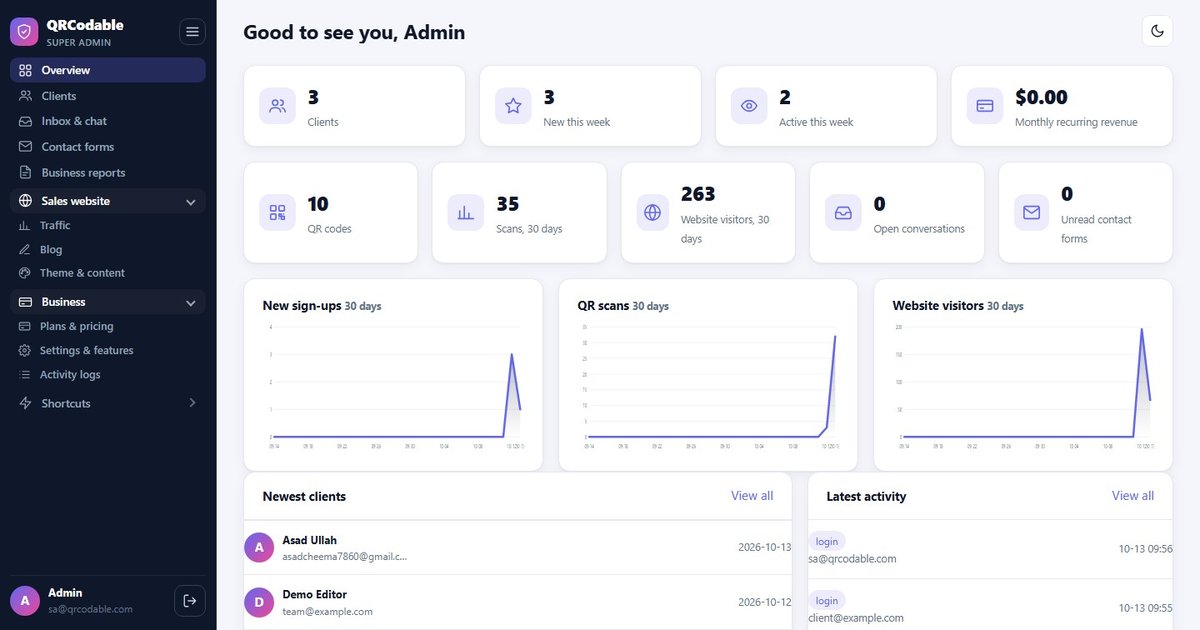Click View all under Latest activity

click(1133, 496)
